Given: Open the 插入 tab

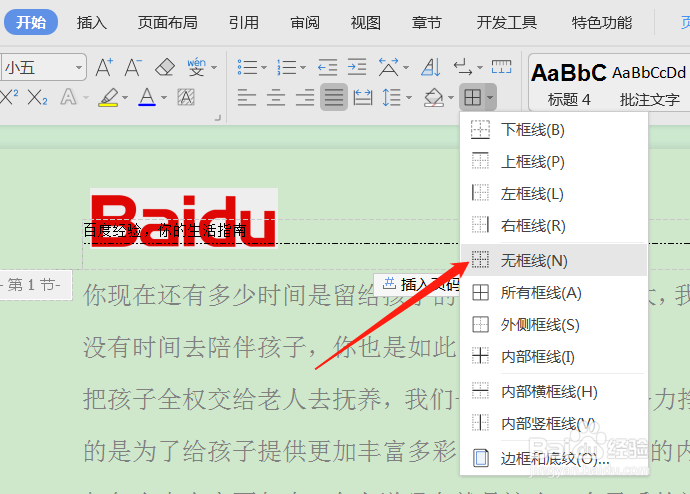Looking at the screenshot, I should 92,22.
